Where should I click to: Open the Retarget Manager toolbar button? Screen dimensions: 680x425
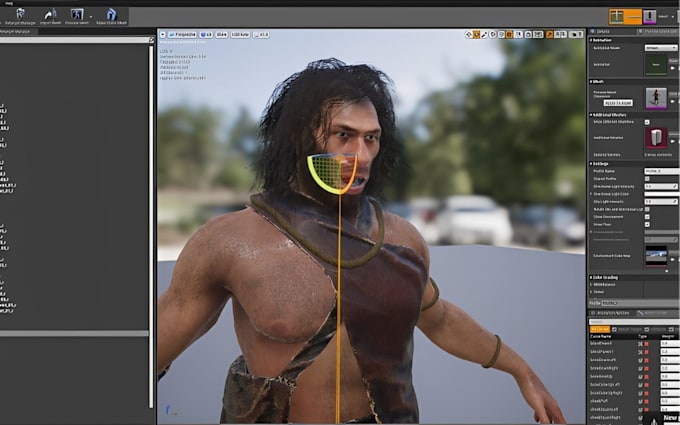click(20, 16)
